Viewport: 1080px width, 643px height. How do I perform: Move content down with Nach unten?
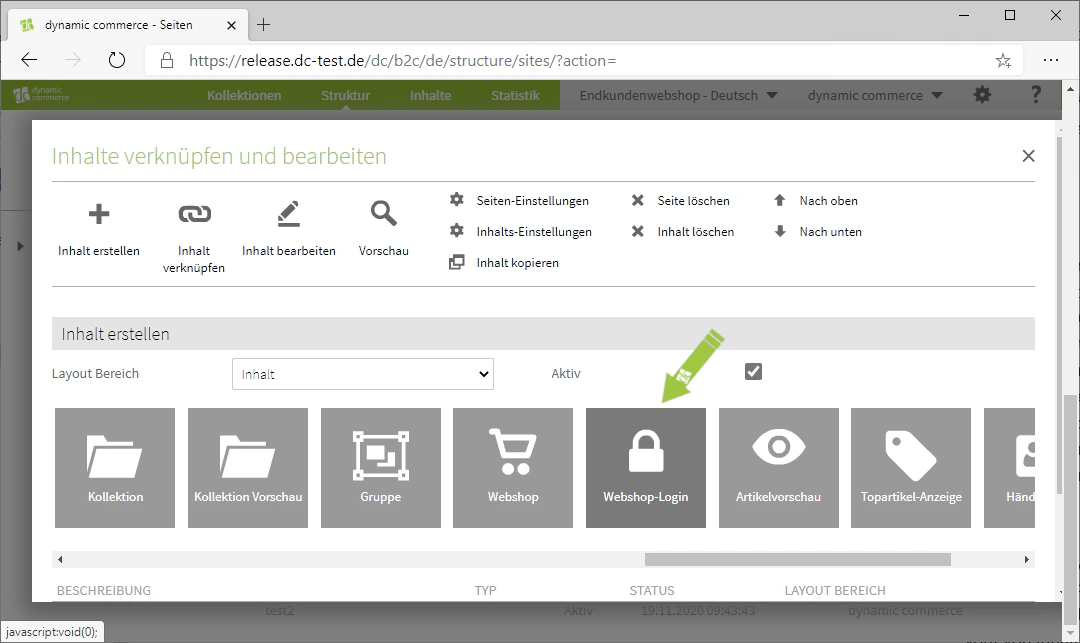818,231
